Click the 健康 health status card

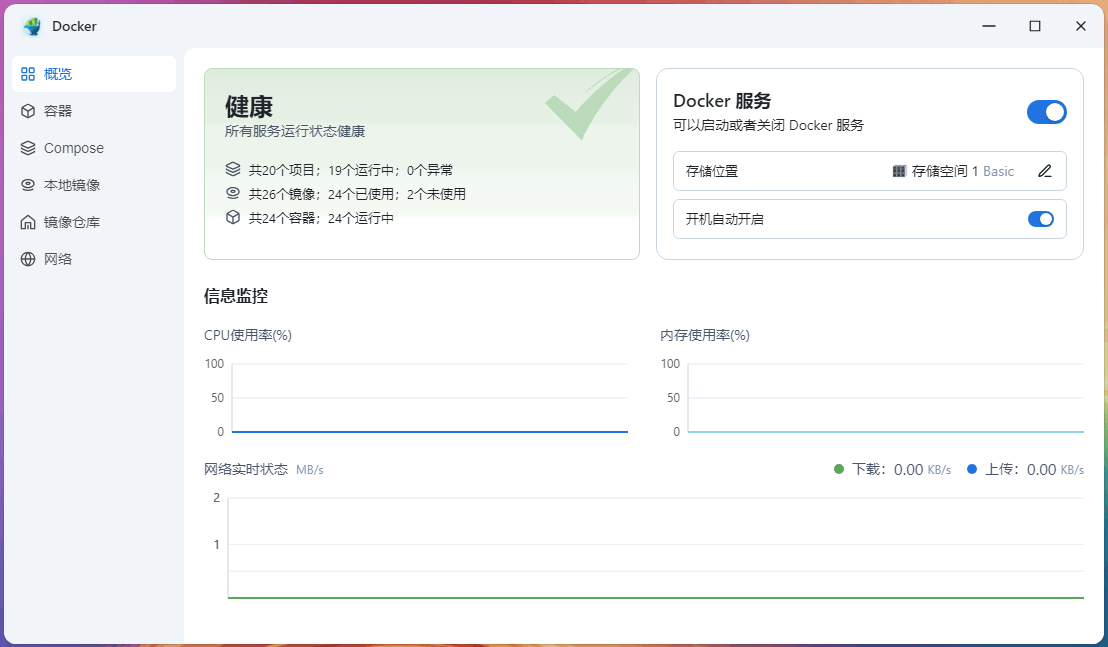[x=422, y=164]
